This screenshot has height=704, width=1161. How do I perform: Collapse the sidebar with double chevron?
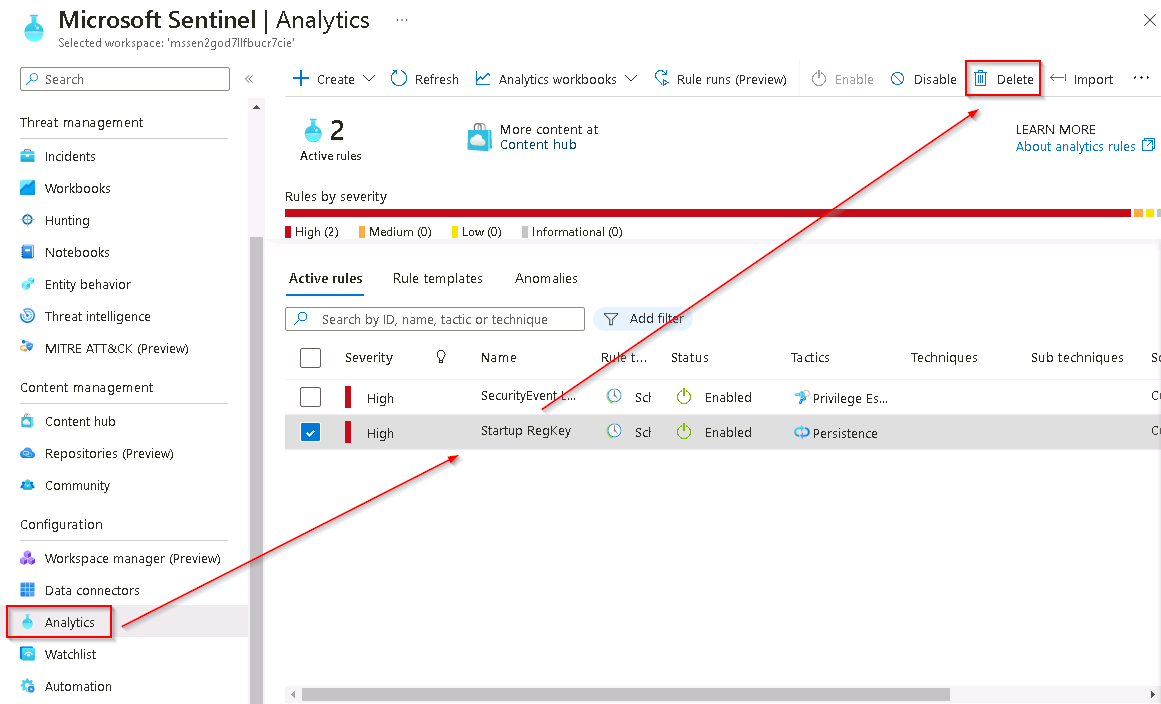pos(249,79)
